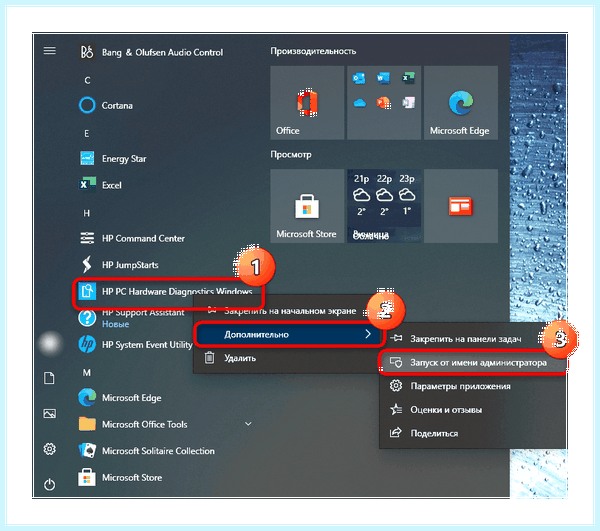Click the pin icon beside Закрепить на панели задач
This screenshot has height=531, width=600.
(396, 338)
